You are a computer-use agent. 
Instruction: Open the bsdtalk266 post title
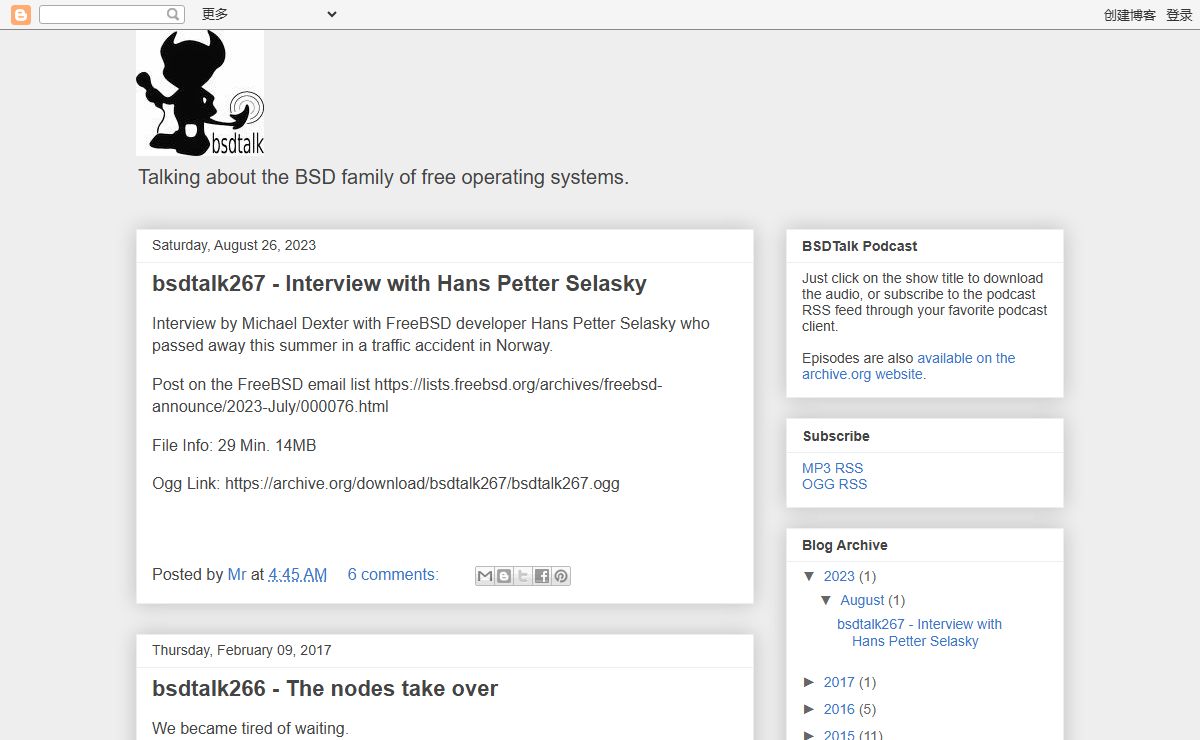[325, 688]
